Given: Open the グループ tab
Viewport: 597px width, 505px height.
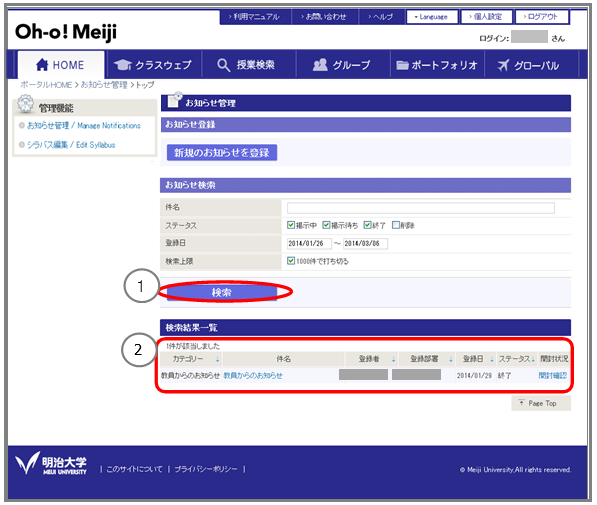Looking at the screenshot, I should 343,65.
